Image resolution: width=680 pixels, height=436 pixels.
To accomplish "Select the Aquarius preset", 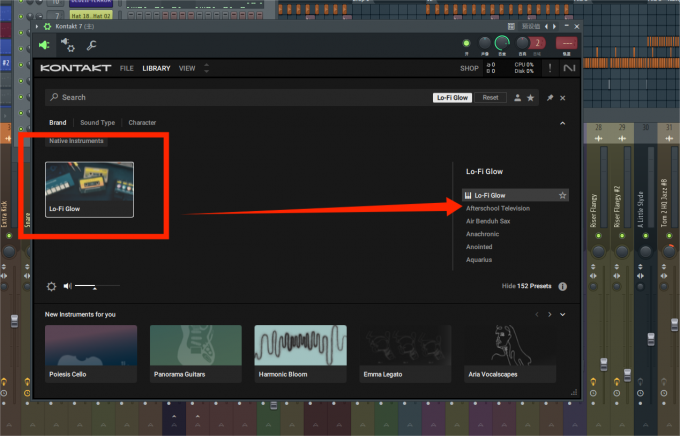I will tap(479, 260).
